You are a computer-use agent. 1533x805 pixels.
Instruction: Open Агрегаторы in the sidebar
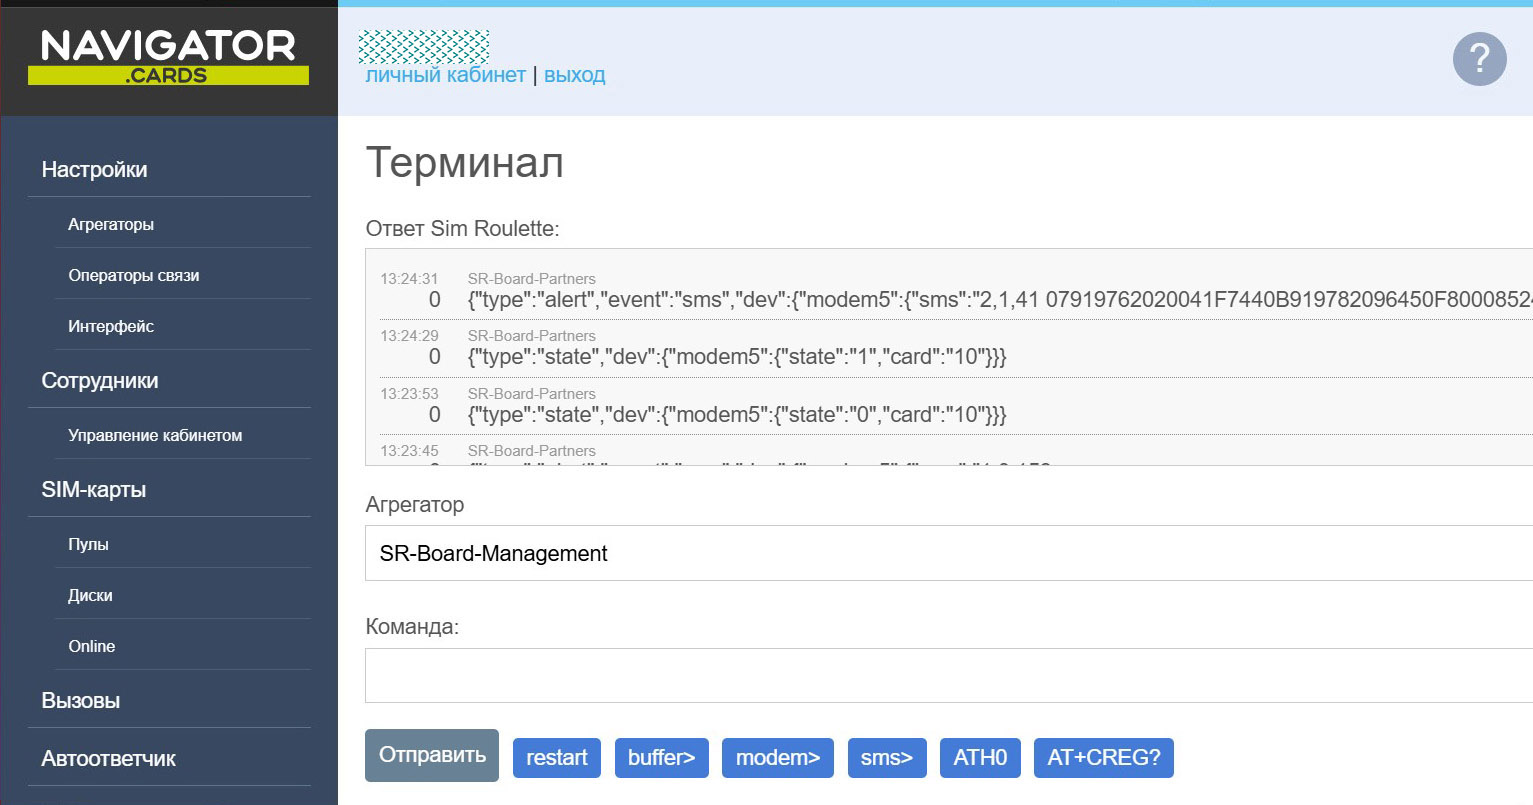click(x=111, y=225)
